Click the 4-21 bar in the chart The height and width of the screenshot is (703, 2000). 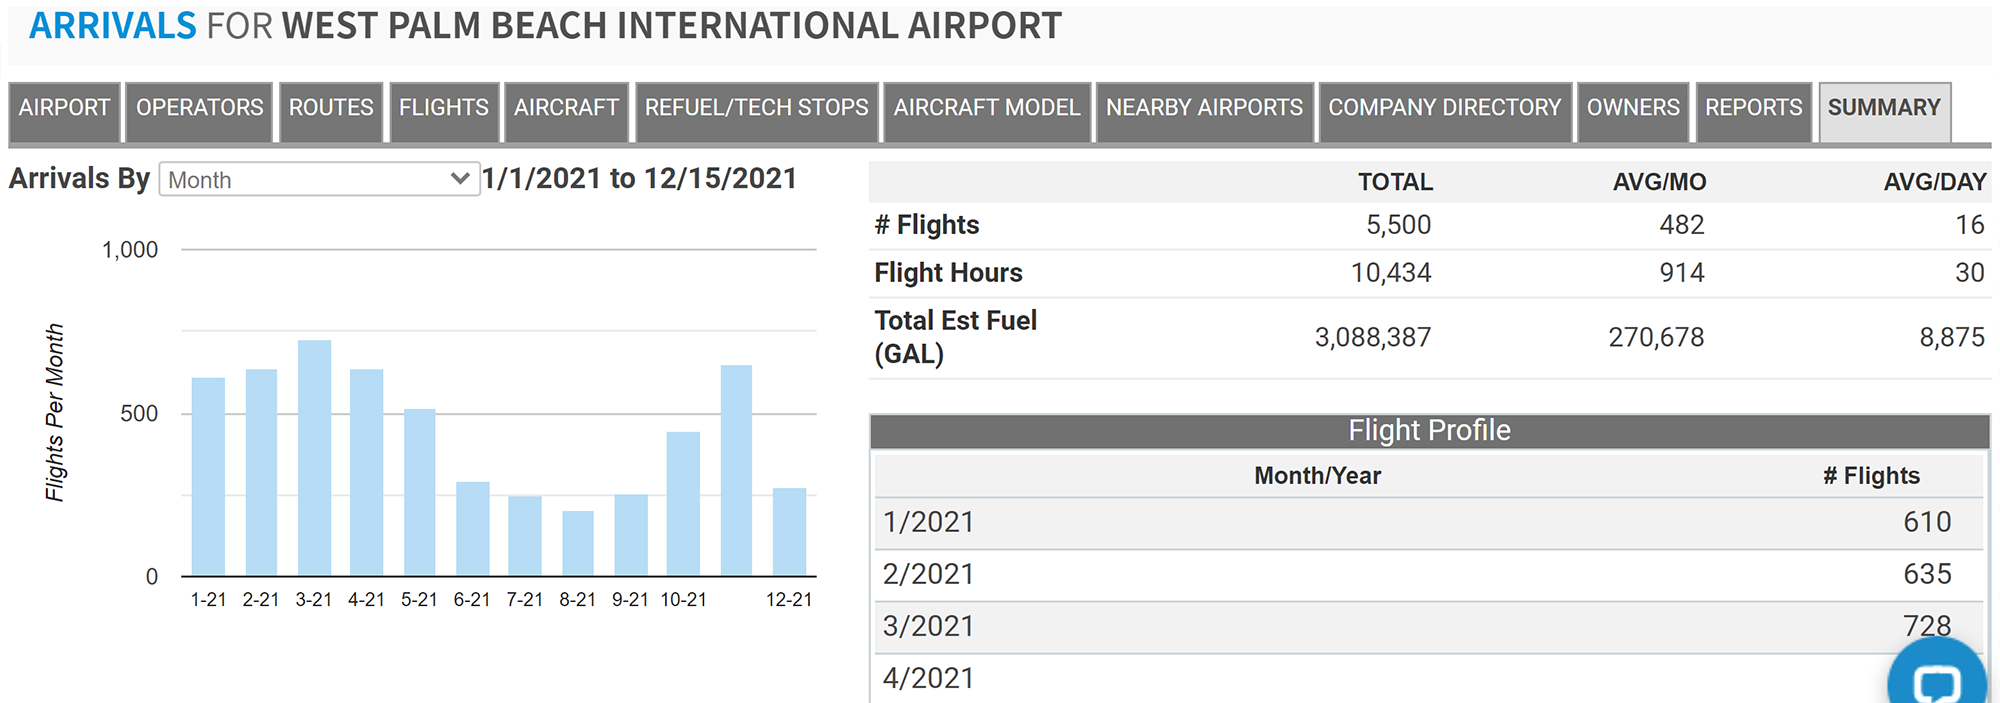367,472
